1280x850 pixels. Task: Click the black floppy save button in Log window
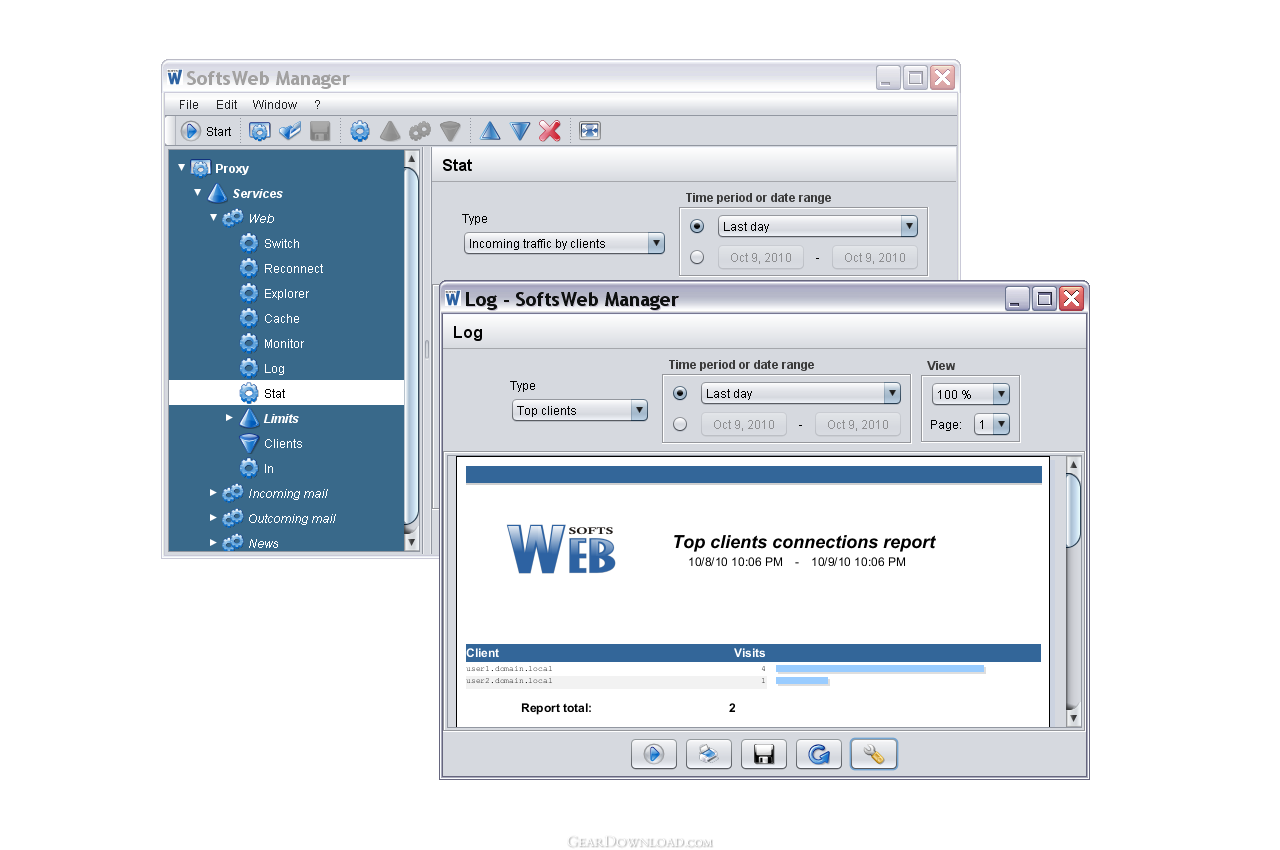click(x=764, y=754)
